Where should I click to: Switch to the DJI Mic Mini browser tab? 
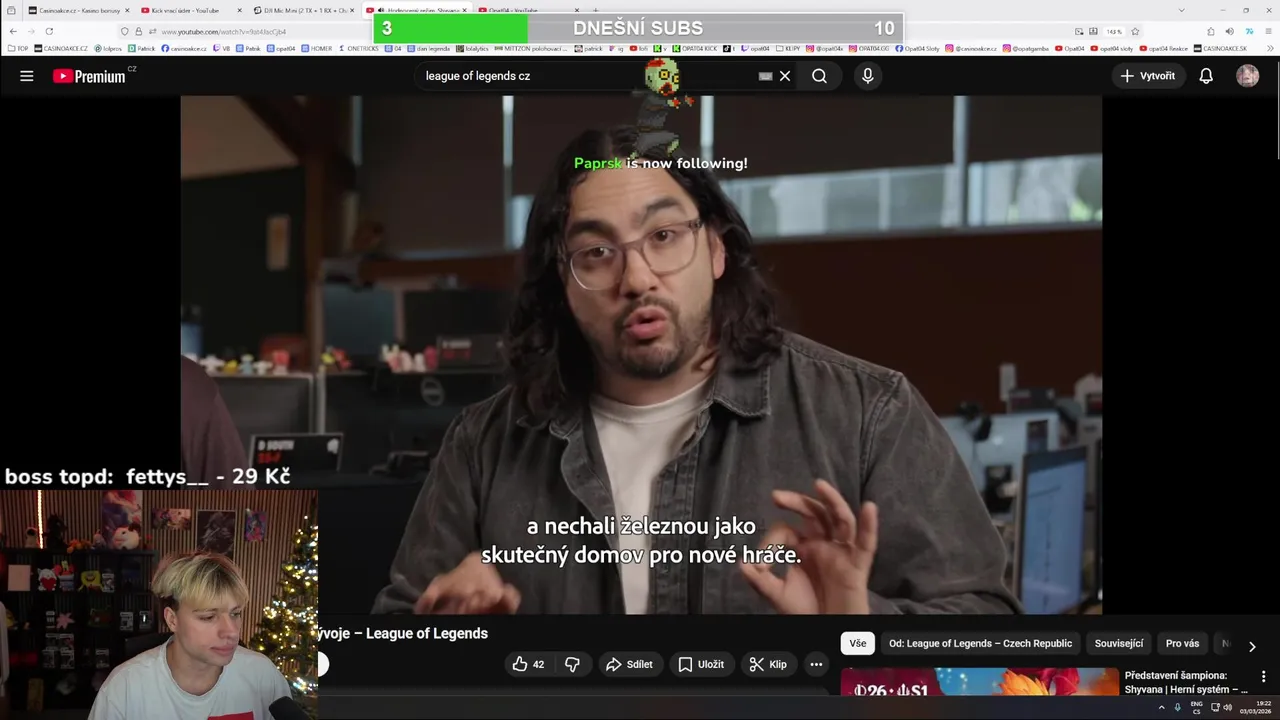coord(303,10)
